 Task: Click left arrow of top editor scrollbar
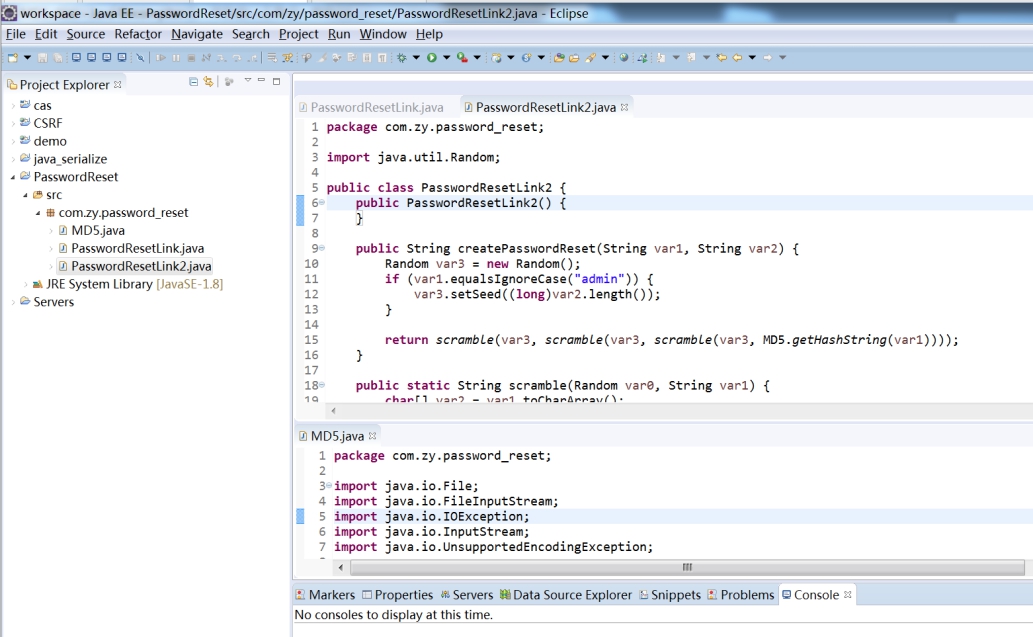click(334, 411)
